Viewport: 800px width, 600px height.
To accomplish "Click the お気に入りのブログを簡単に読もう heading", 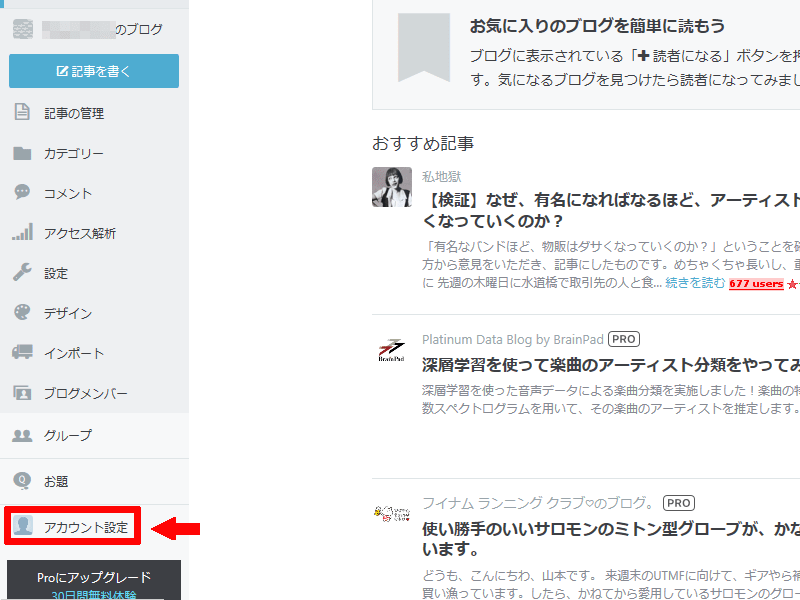I will pos(597,26).
